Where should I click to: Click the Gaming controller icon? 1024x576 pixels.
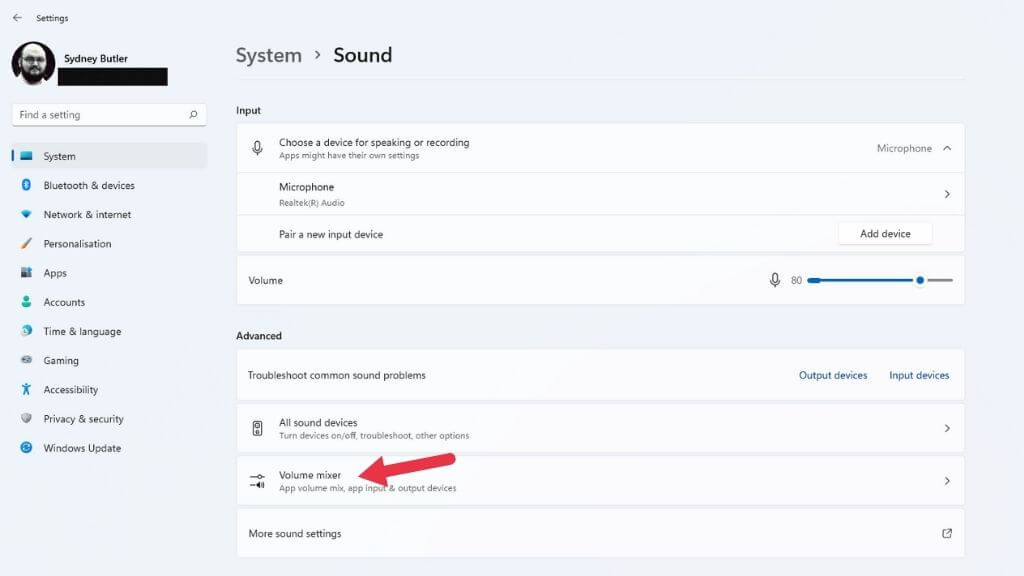click(x=26, y=361)
